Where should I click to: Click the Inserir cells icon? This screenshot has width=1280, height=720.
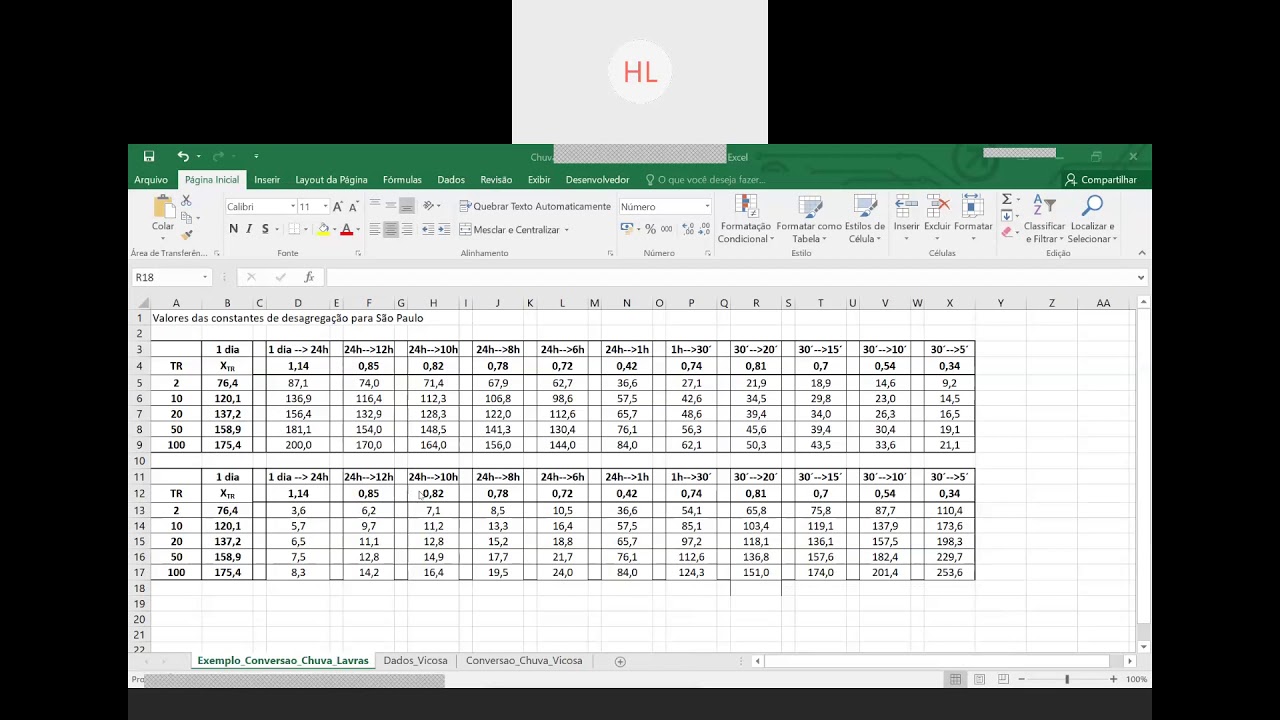(x=906, y=218)
